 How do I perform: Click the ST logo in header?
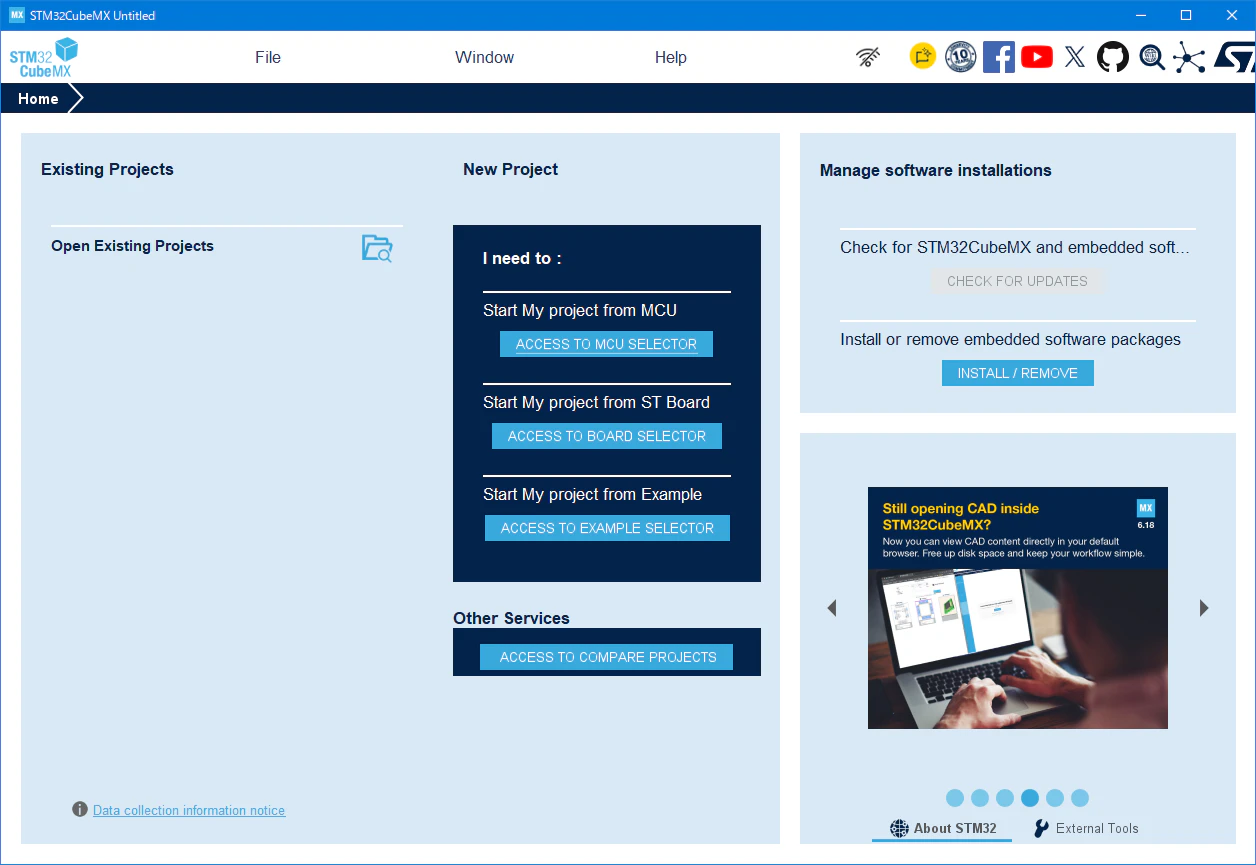tap(1235, 57)
